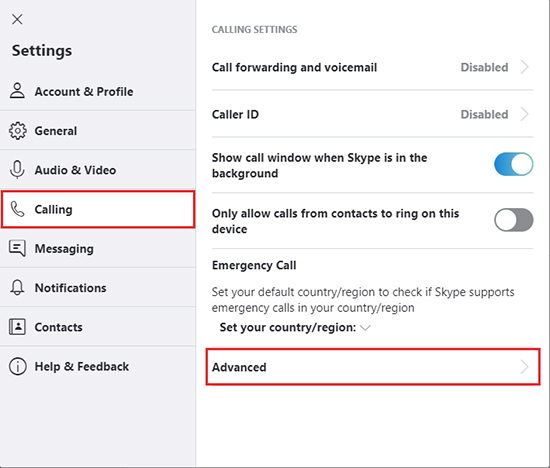Click the Account & Profile person icon
This screenshot has height=468, width=550.
pos(17,91)
